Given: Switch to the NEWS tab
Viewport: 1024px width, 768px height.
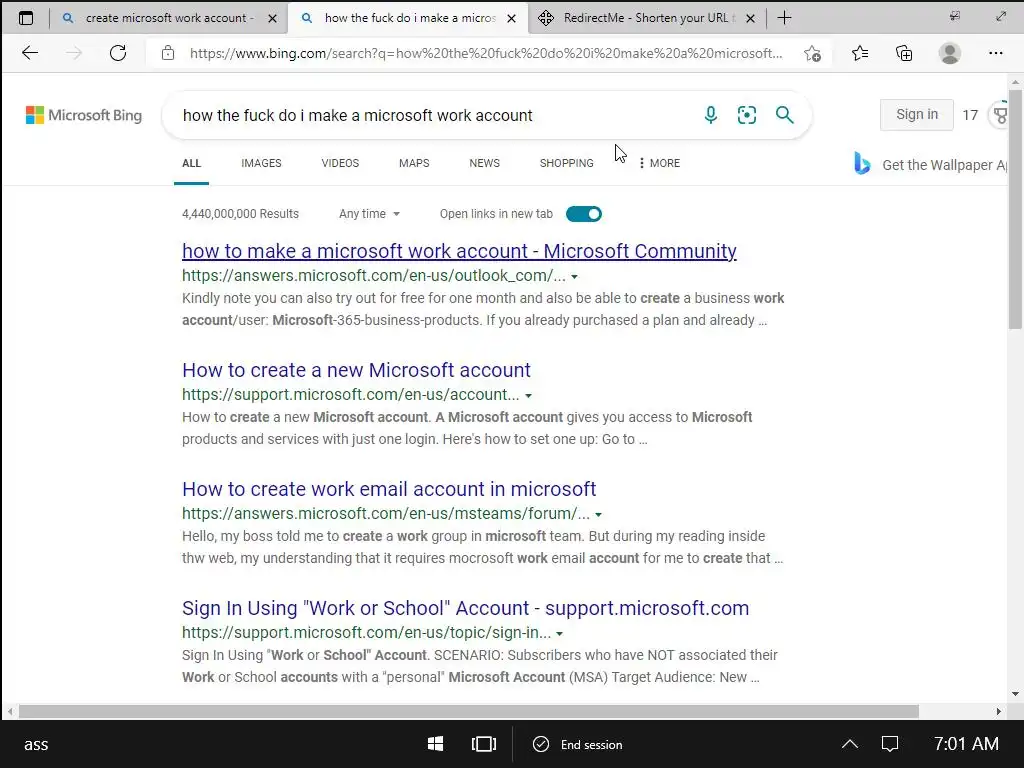Looking at the screenshot, I should click(485, 163).
